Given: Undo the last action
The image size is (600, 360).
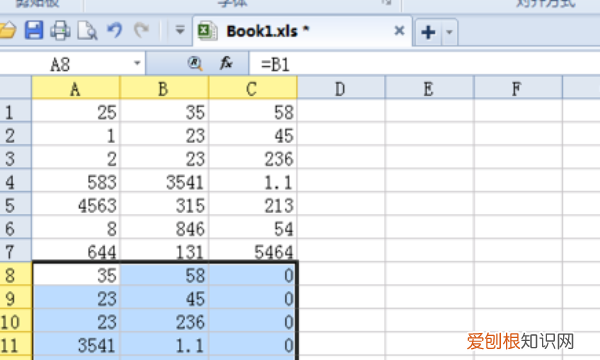Looking at the screenshot, I should (x=114, y=30).
